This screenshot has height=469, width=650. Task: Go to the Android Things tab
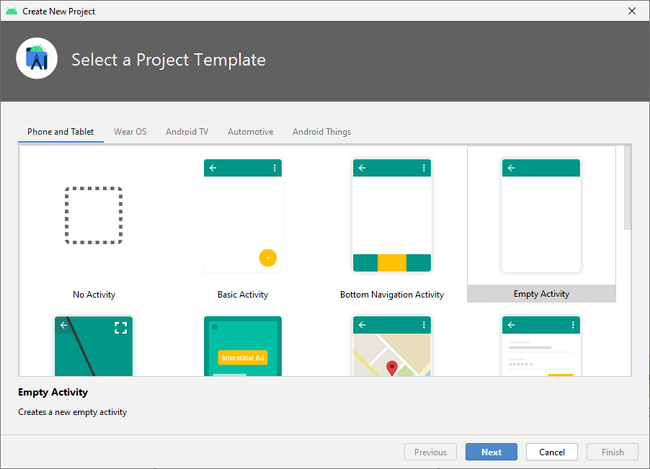(x=321, y=132)
